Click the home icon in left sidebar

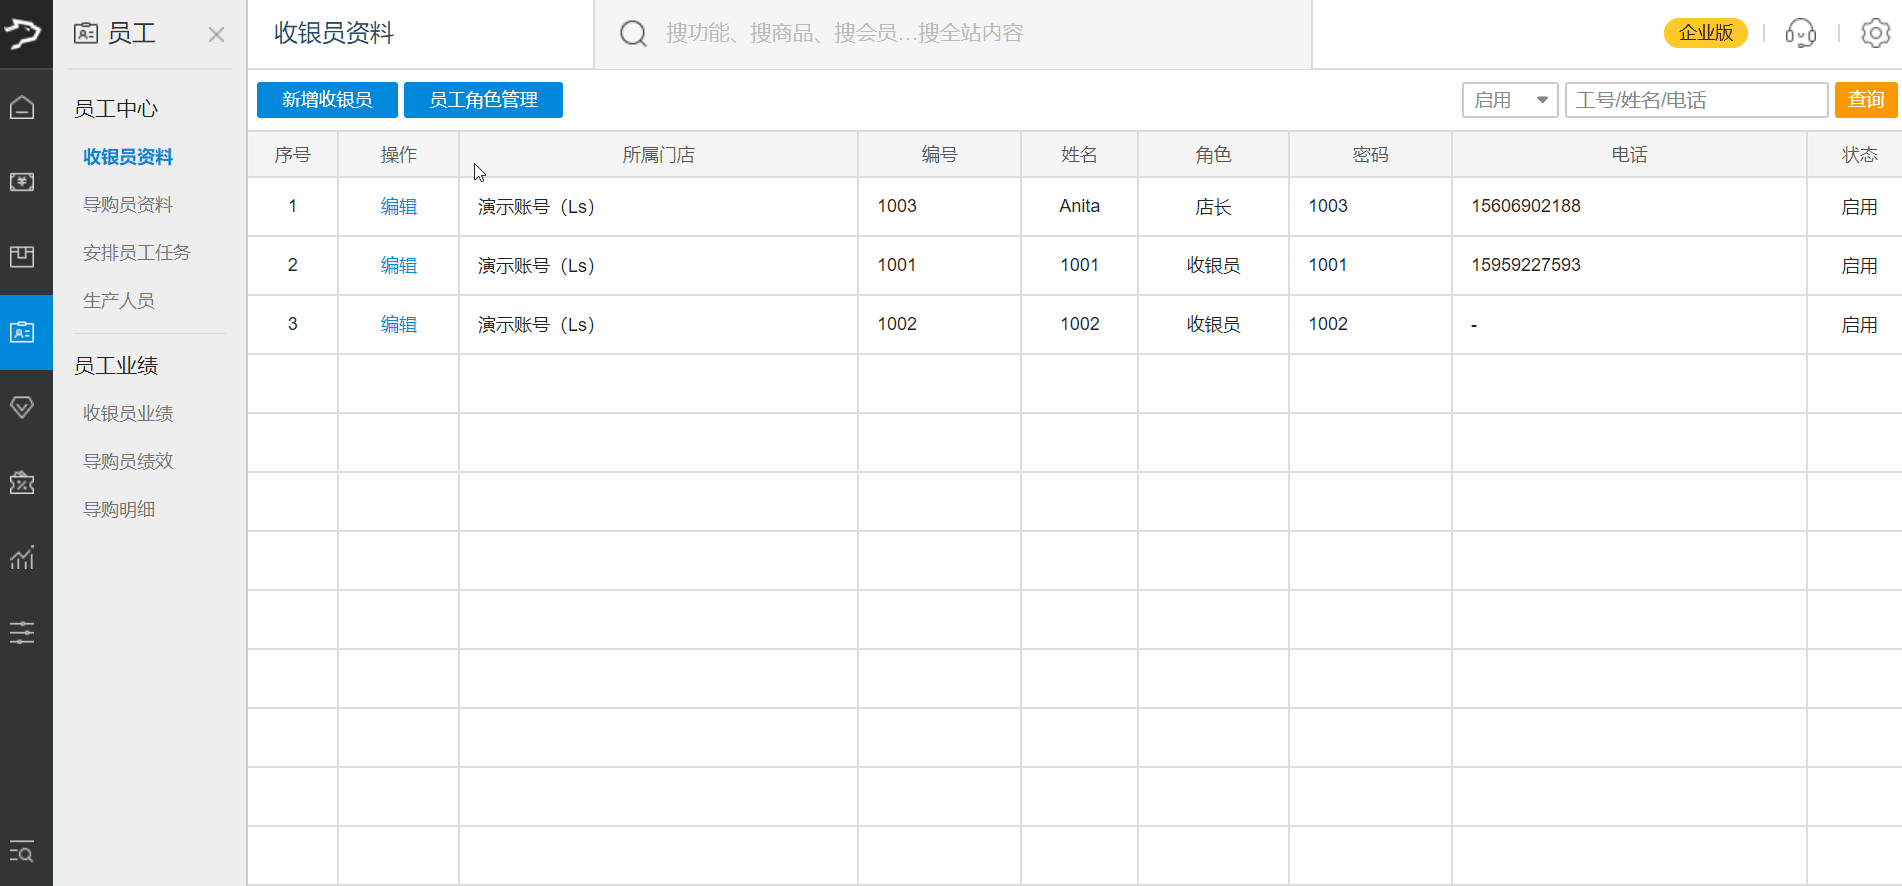(x=22, y=107)
